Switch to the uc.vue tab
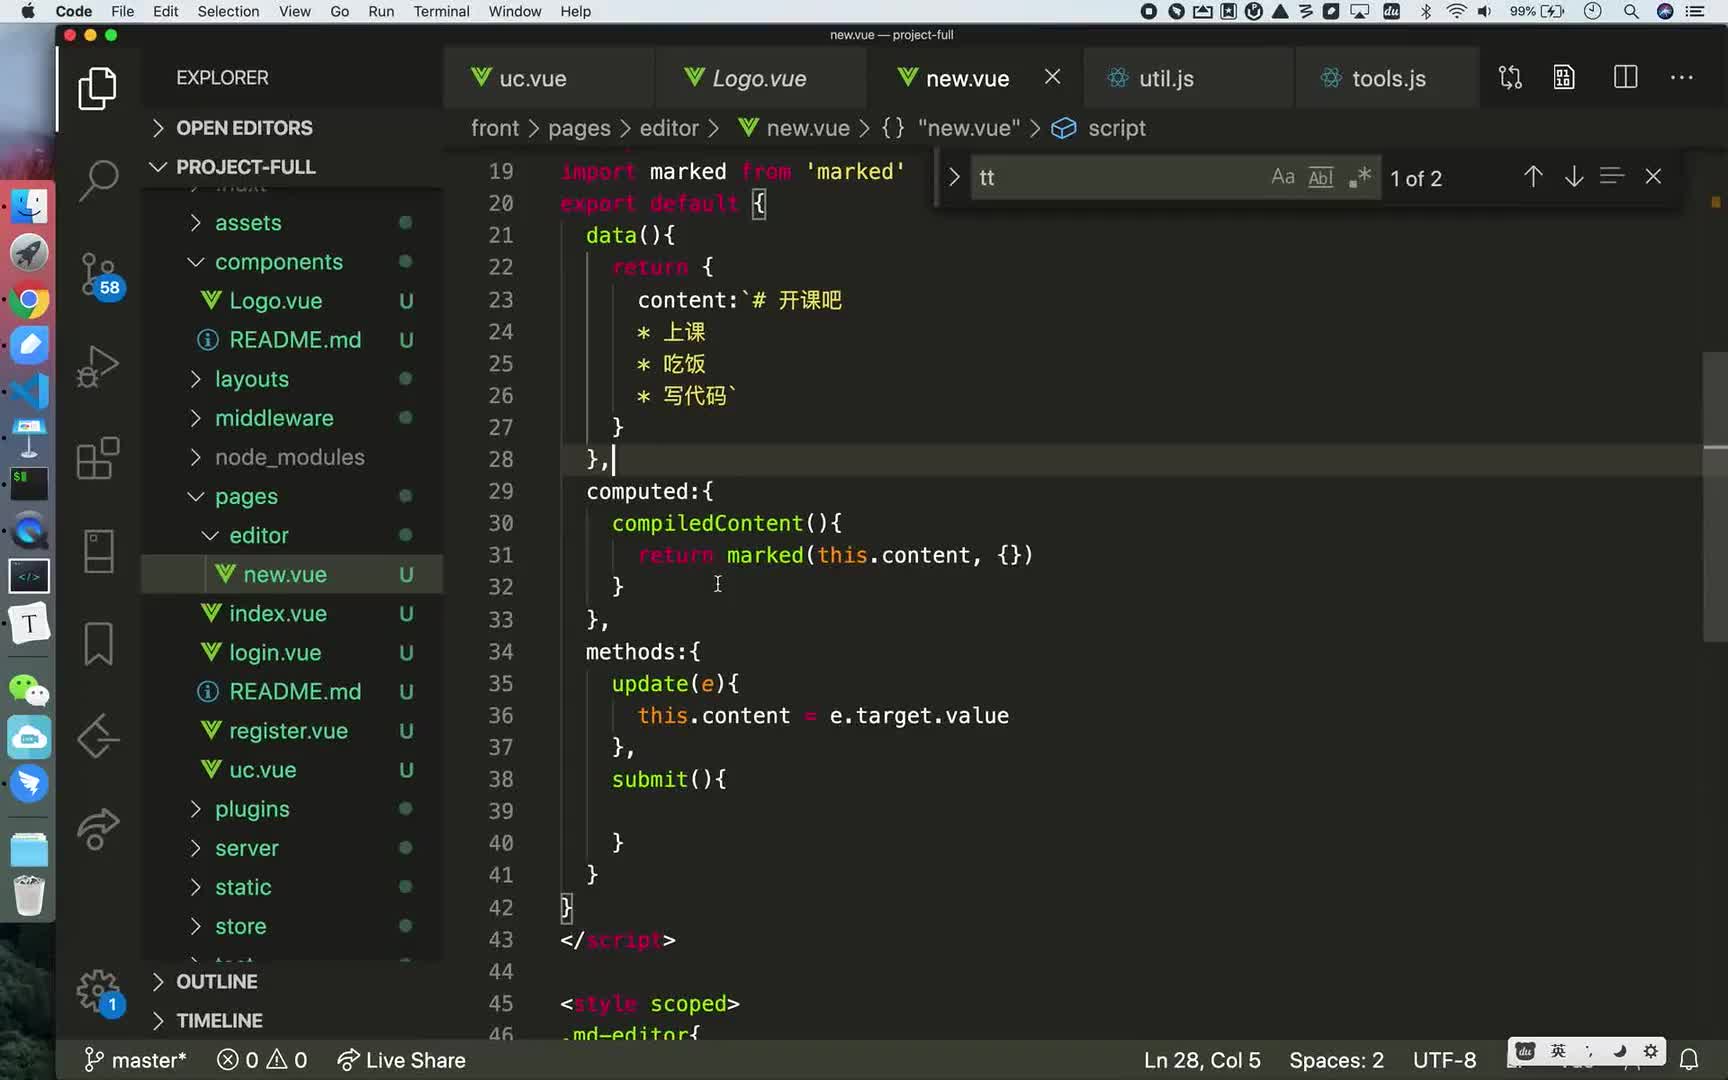This screenshot has height=1080, width=1728. coord(548,78)
